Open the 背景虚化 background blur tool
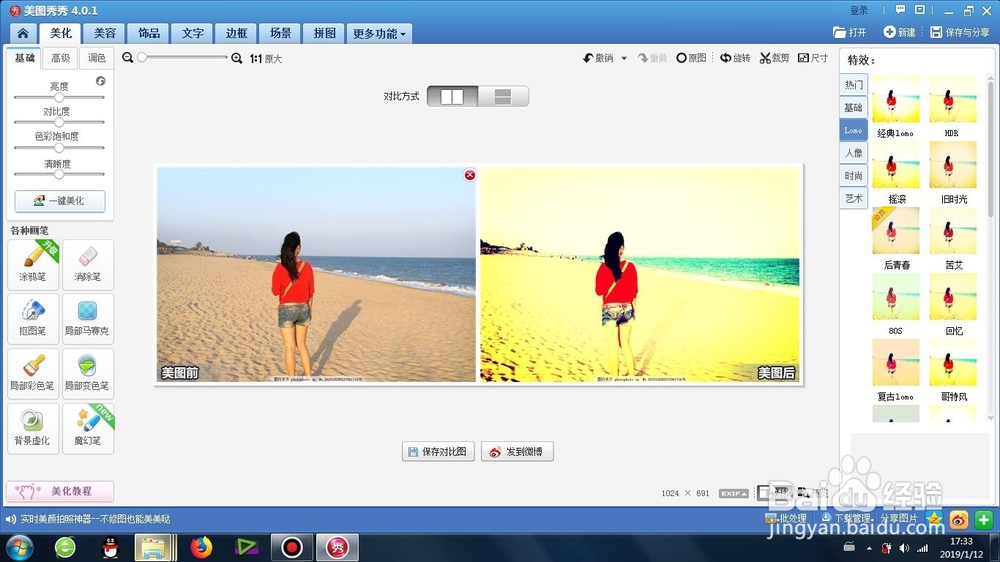Viewport: 1000px width, 562px height. click(x=33, y=428)
